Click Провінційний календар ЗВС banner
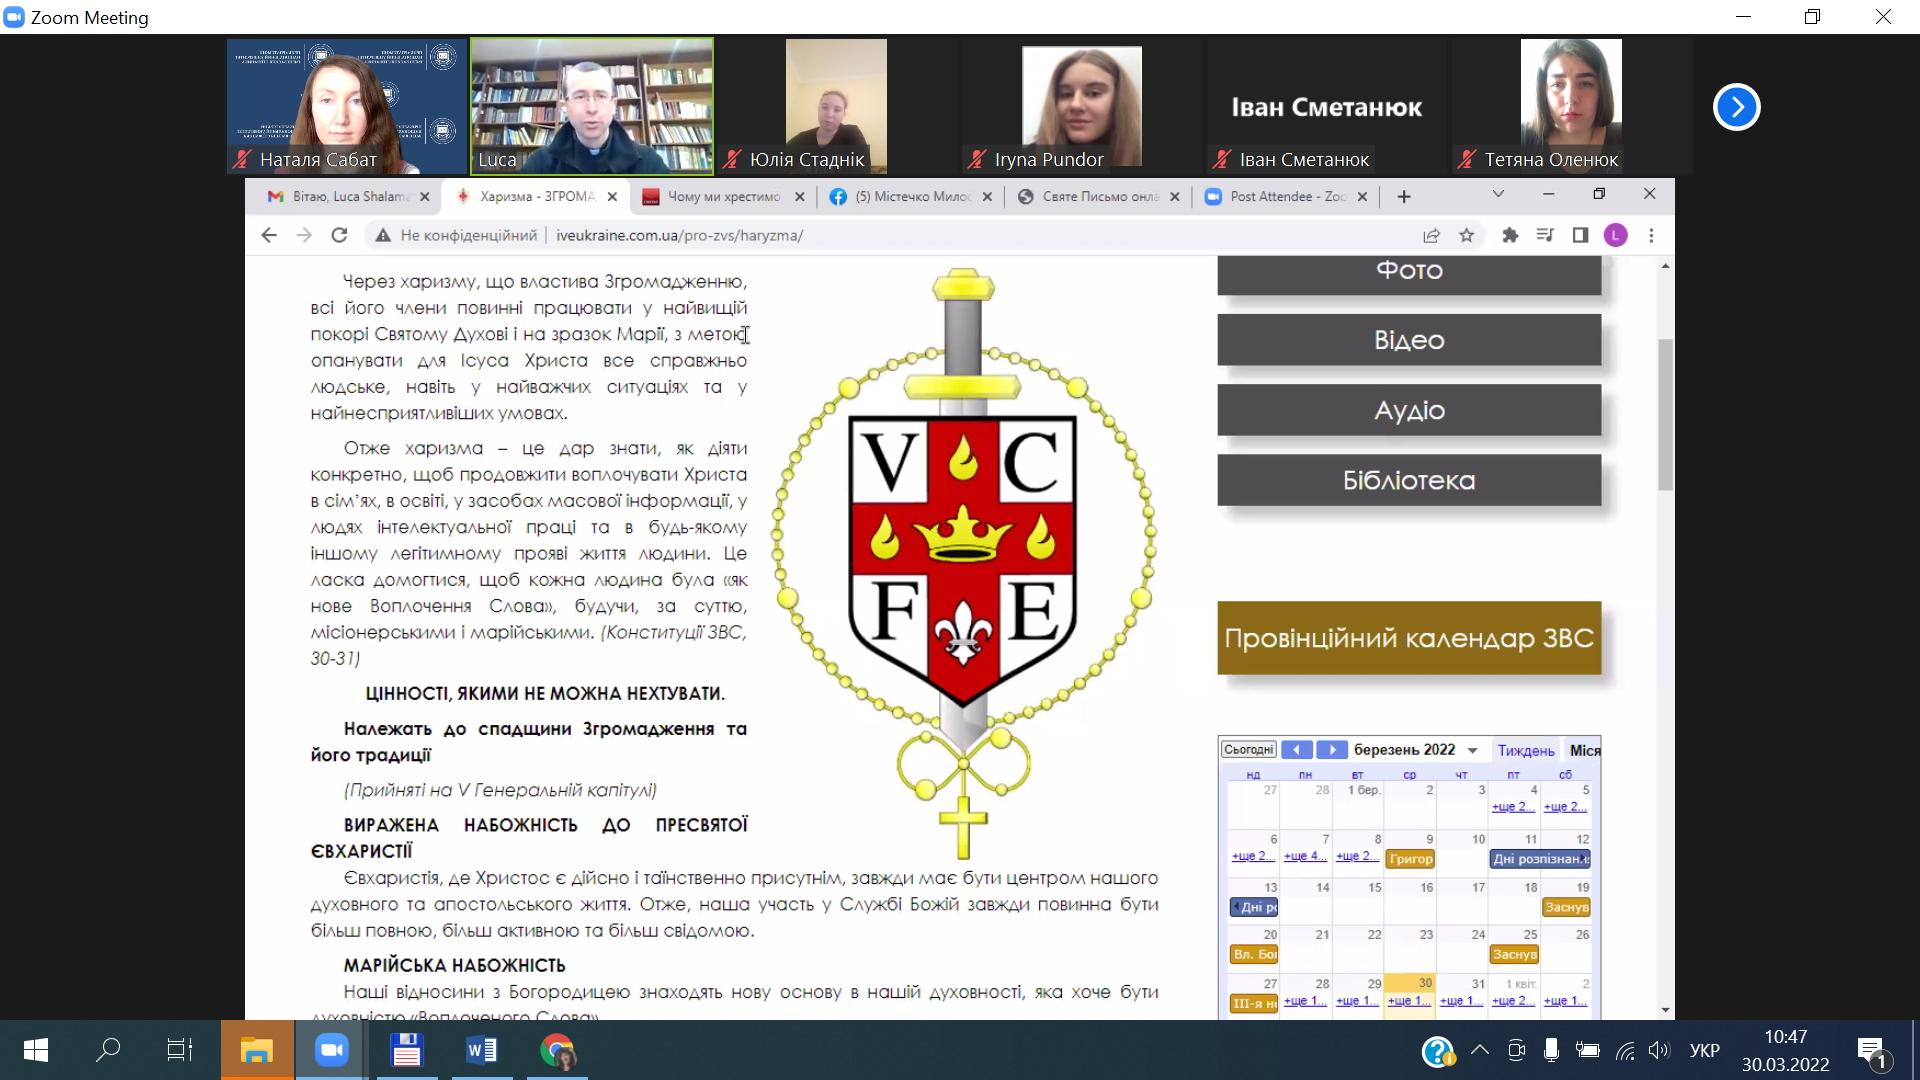The width and height of the screenshot is (1920, 1080). [1408, 638]
